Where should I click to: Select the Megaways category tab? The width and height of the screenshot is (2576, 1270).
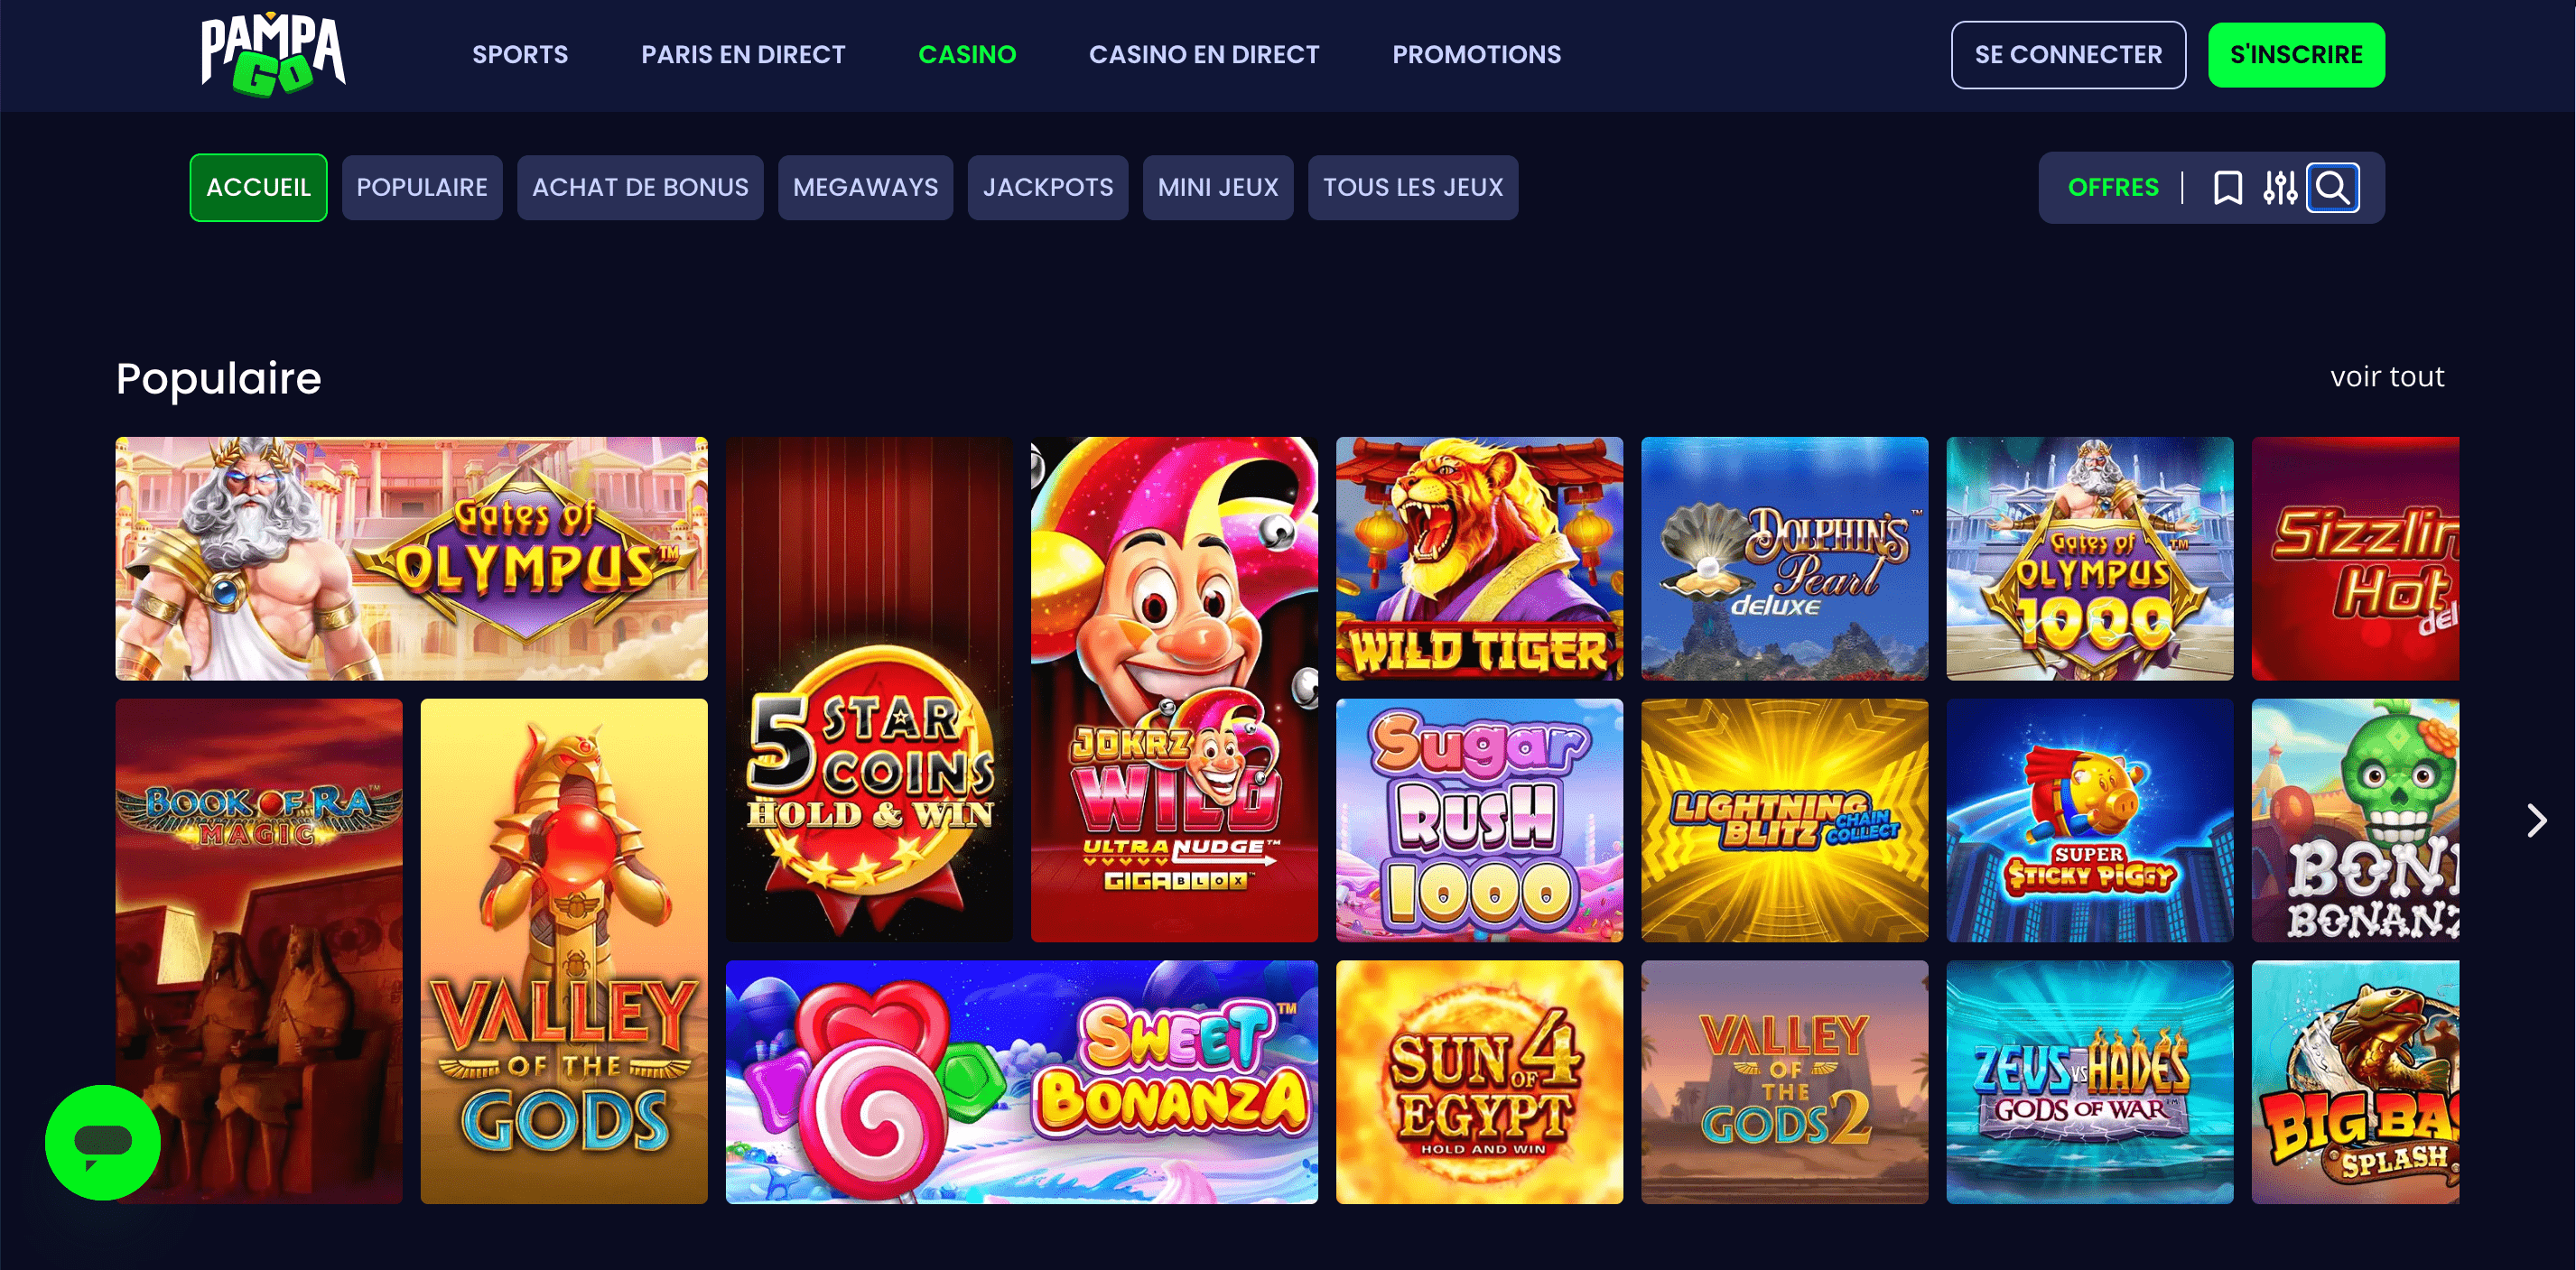pos(865,187)
